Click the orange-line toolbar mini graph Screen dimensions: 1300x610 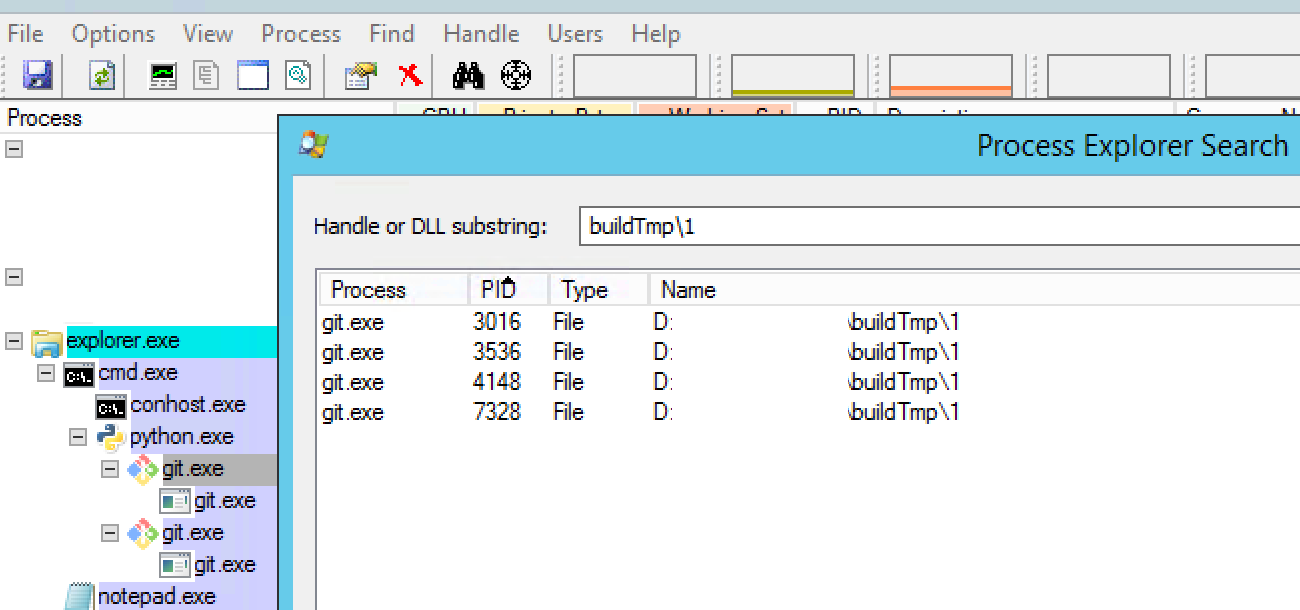(x=951, y=76)
